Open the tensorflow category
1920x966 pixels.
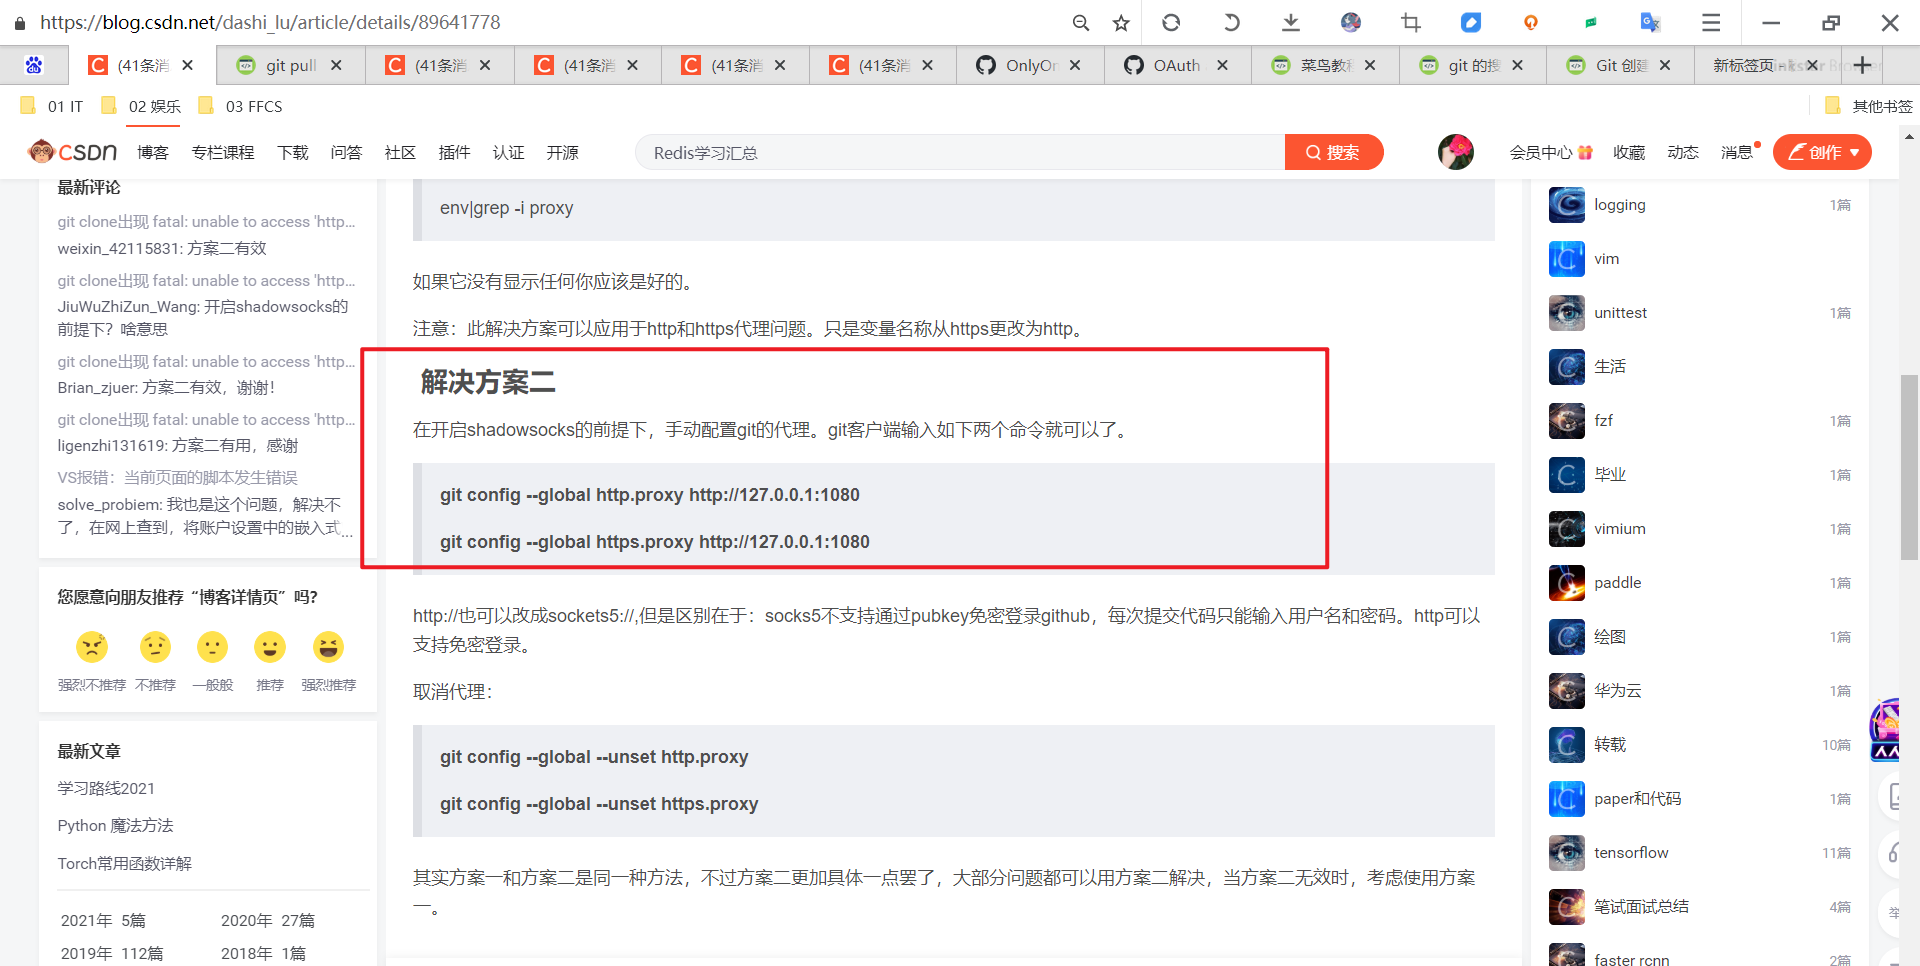[x=1631, y=853]
